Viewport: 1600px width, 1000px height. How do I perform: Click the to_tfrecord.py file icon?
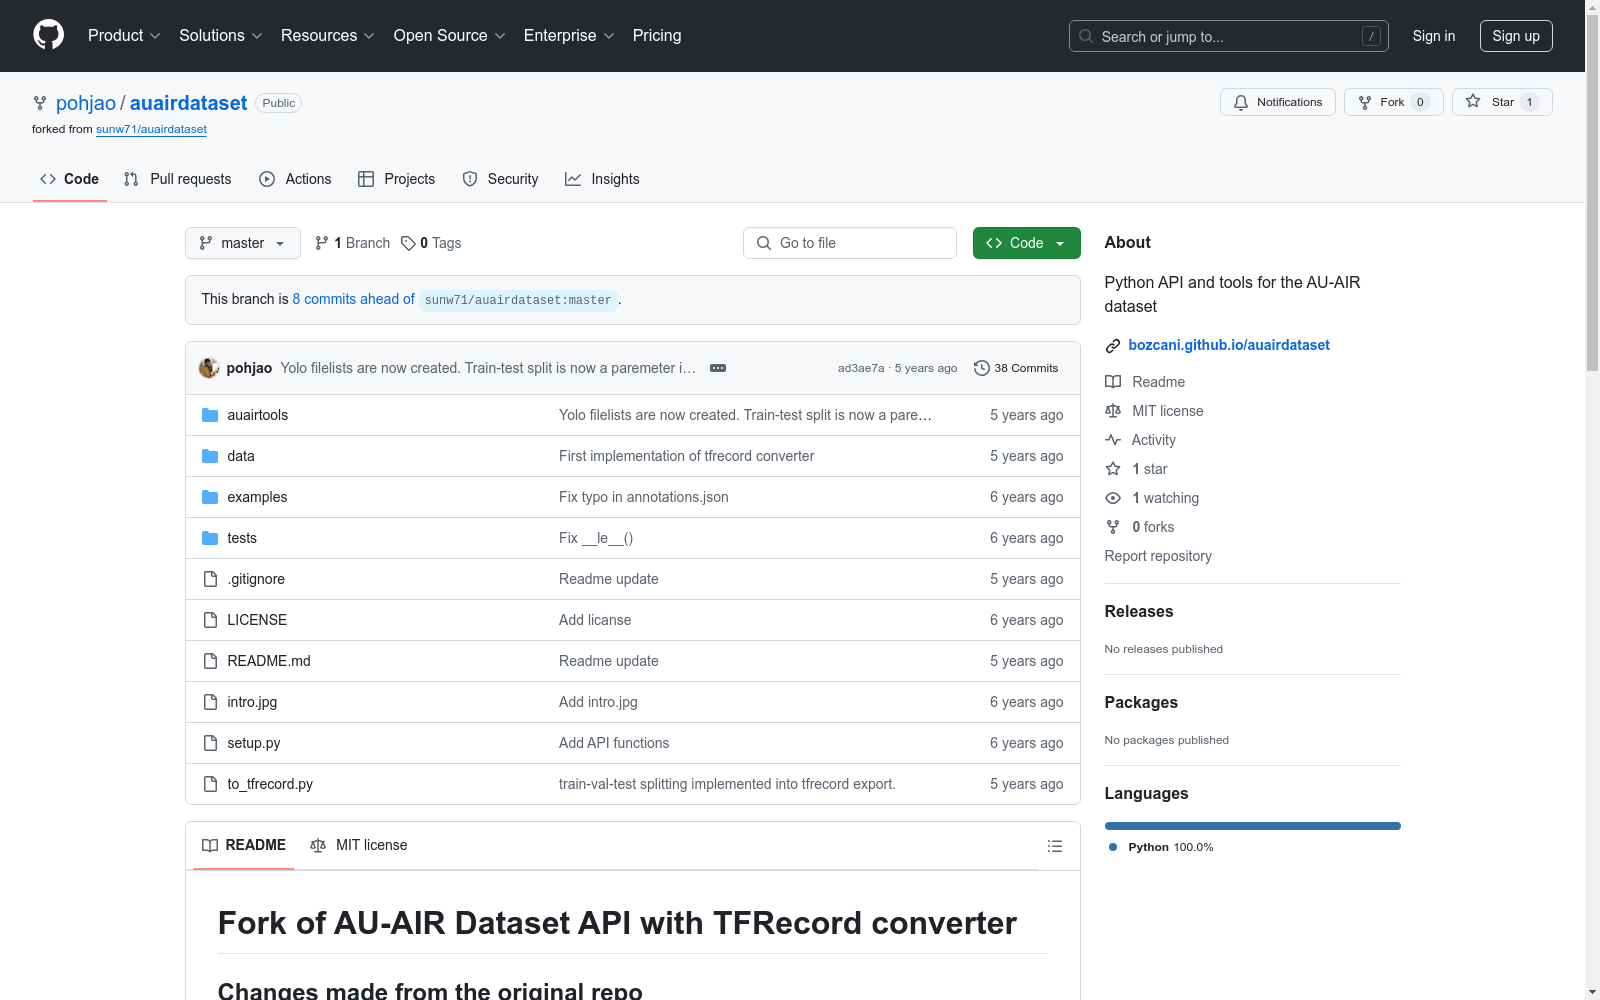[x=210, y=784]
